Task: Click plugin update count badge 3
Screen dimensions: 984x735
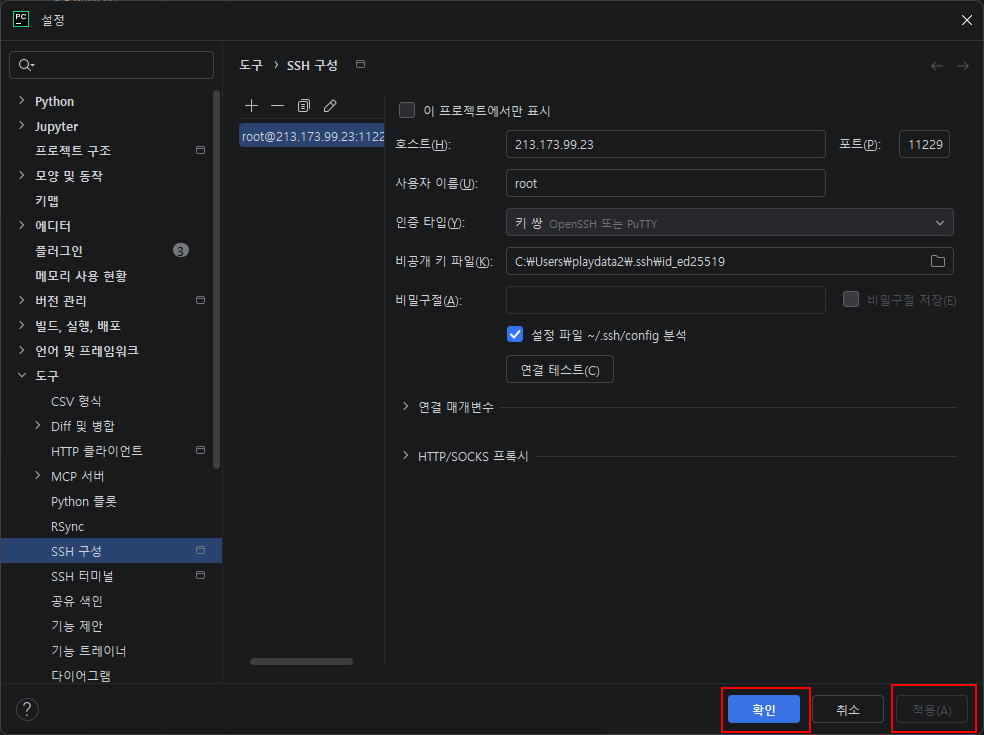Action: tap(181, 250)
